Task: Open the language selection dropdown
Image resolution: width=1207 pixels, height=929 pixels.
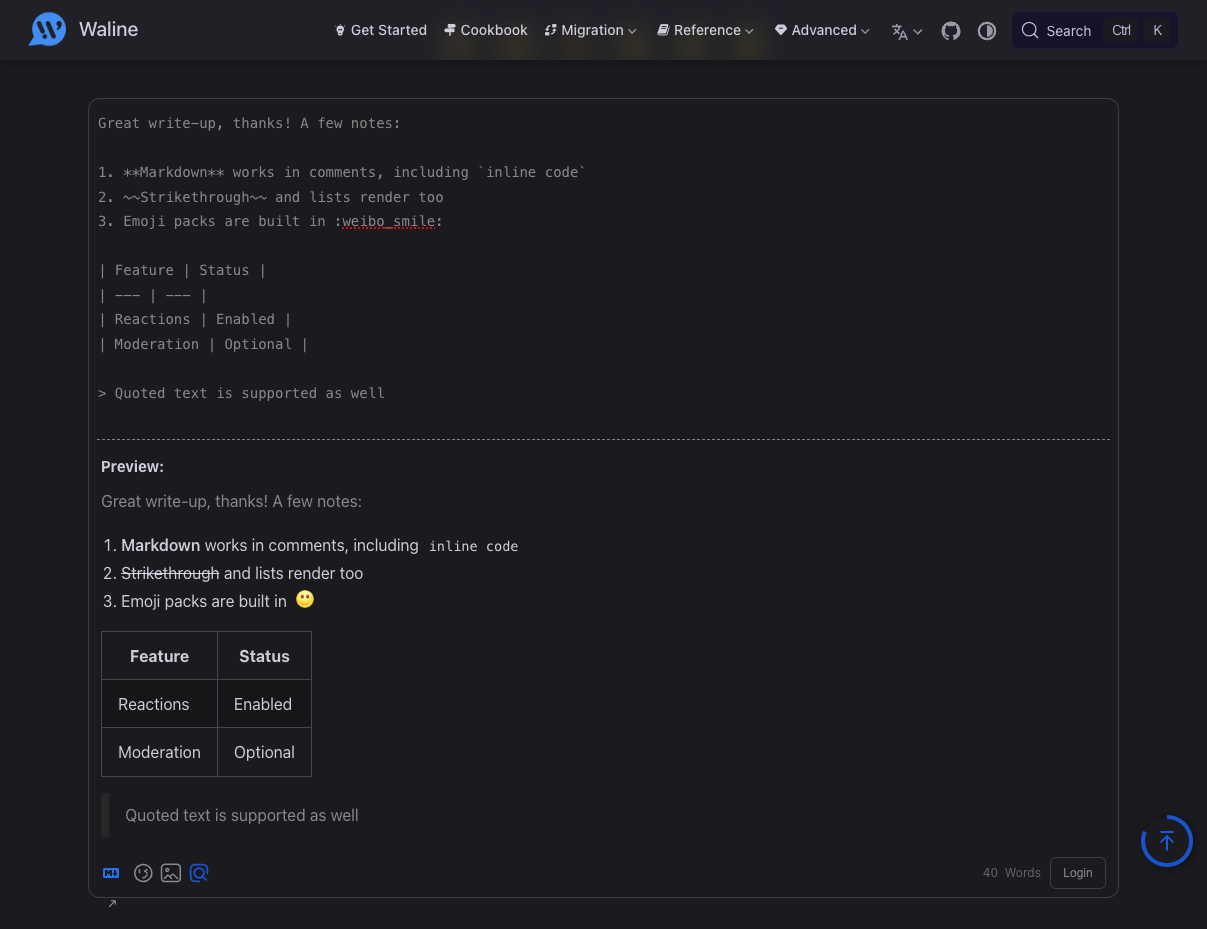Action: click(907, 31)
